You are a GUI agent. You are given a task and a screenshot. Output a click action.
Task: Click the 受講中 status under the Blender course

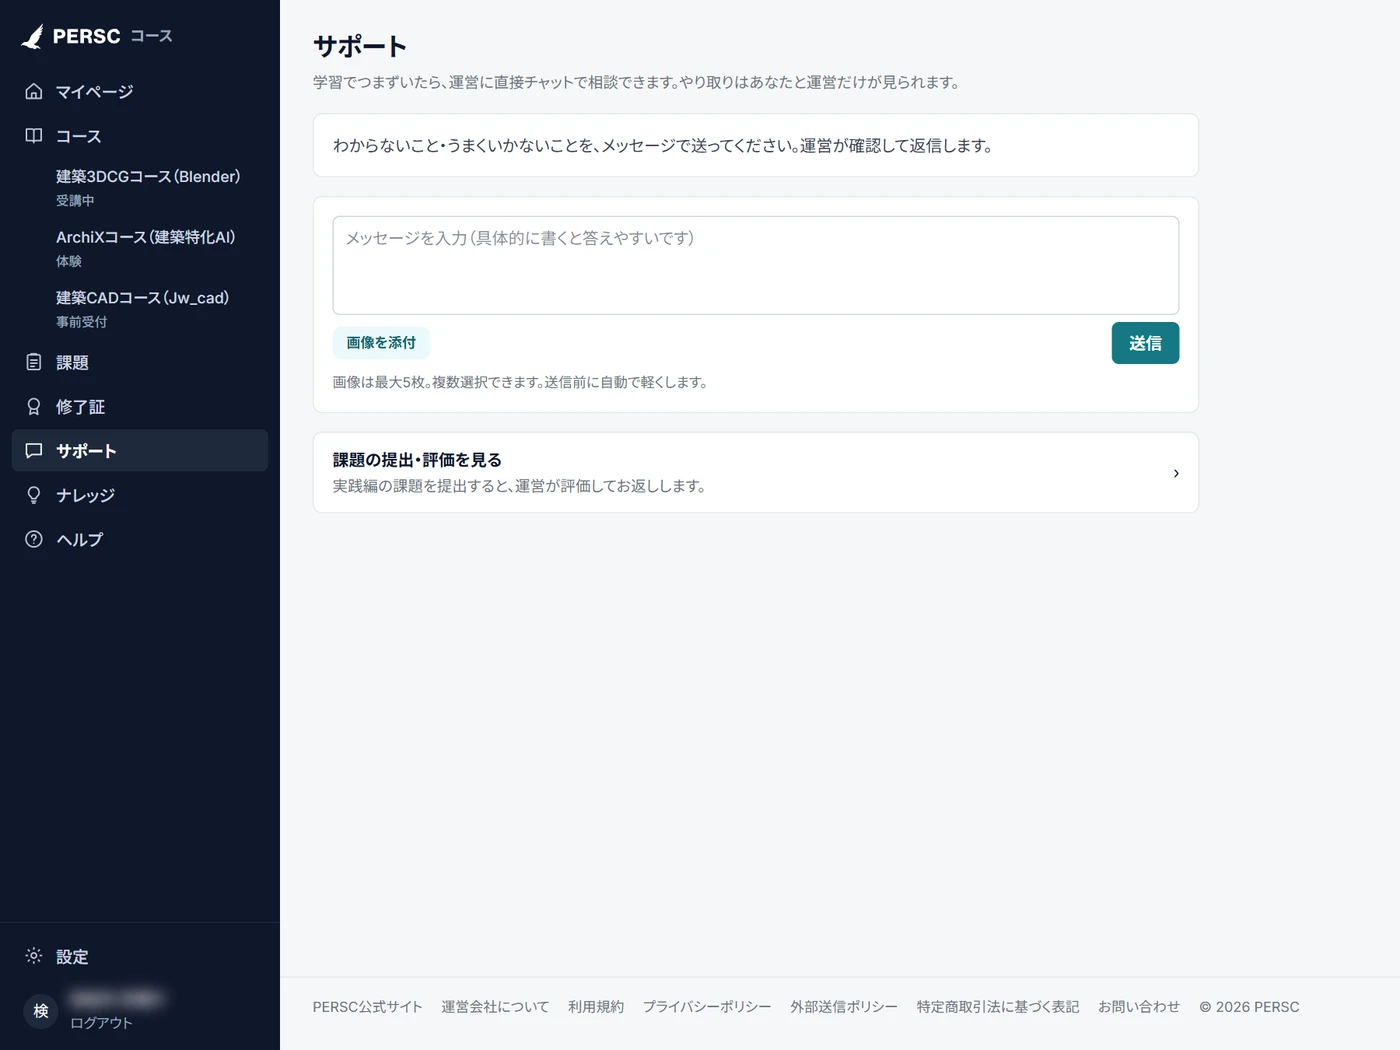coord(75,201)
